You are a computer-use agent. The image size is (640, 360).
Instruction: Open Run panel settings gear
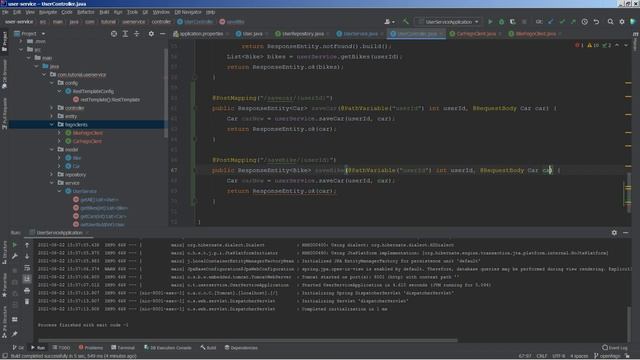(614, 233)
